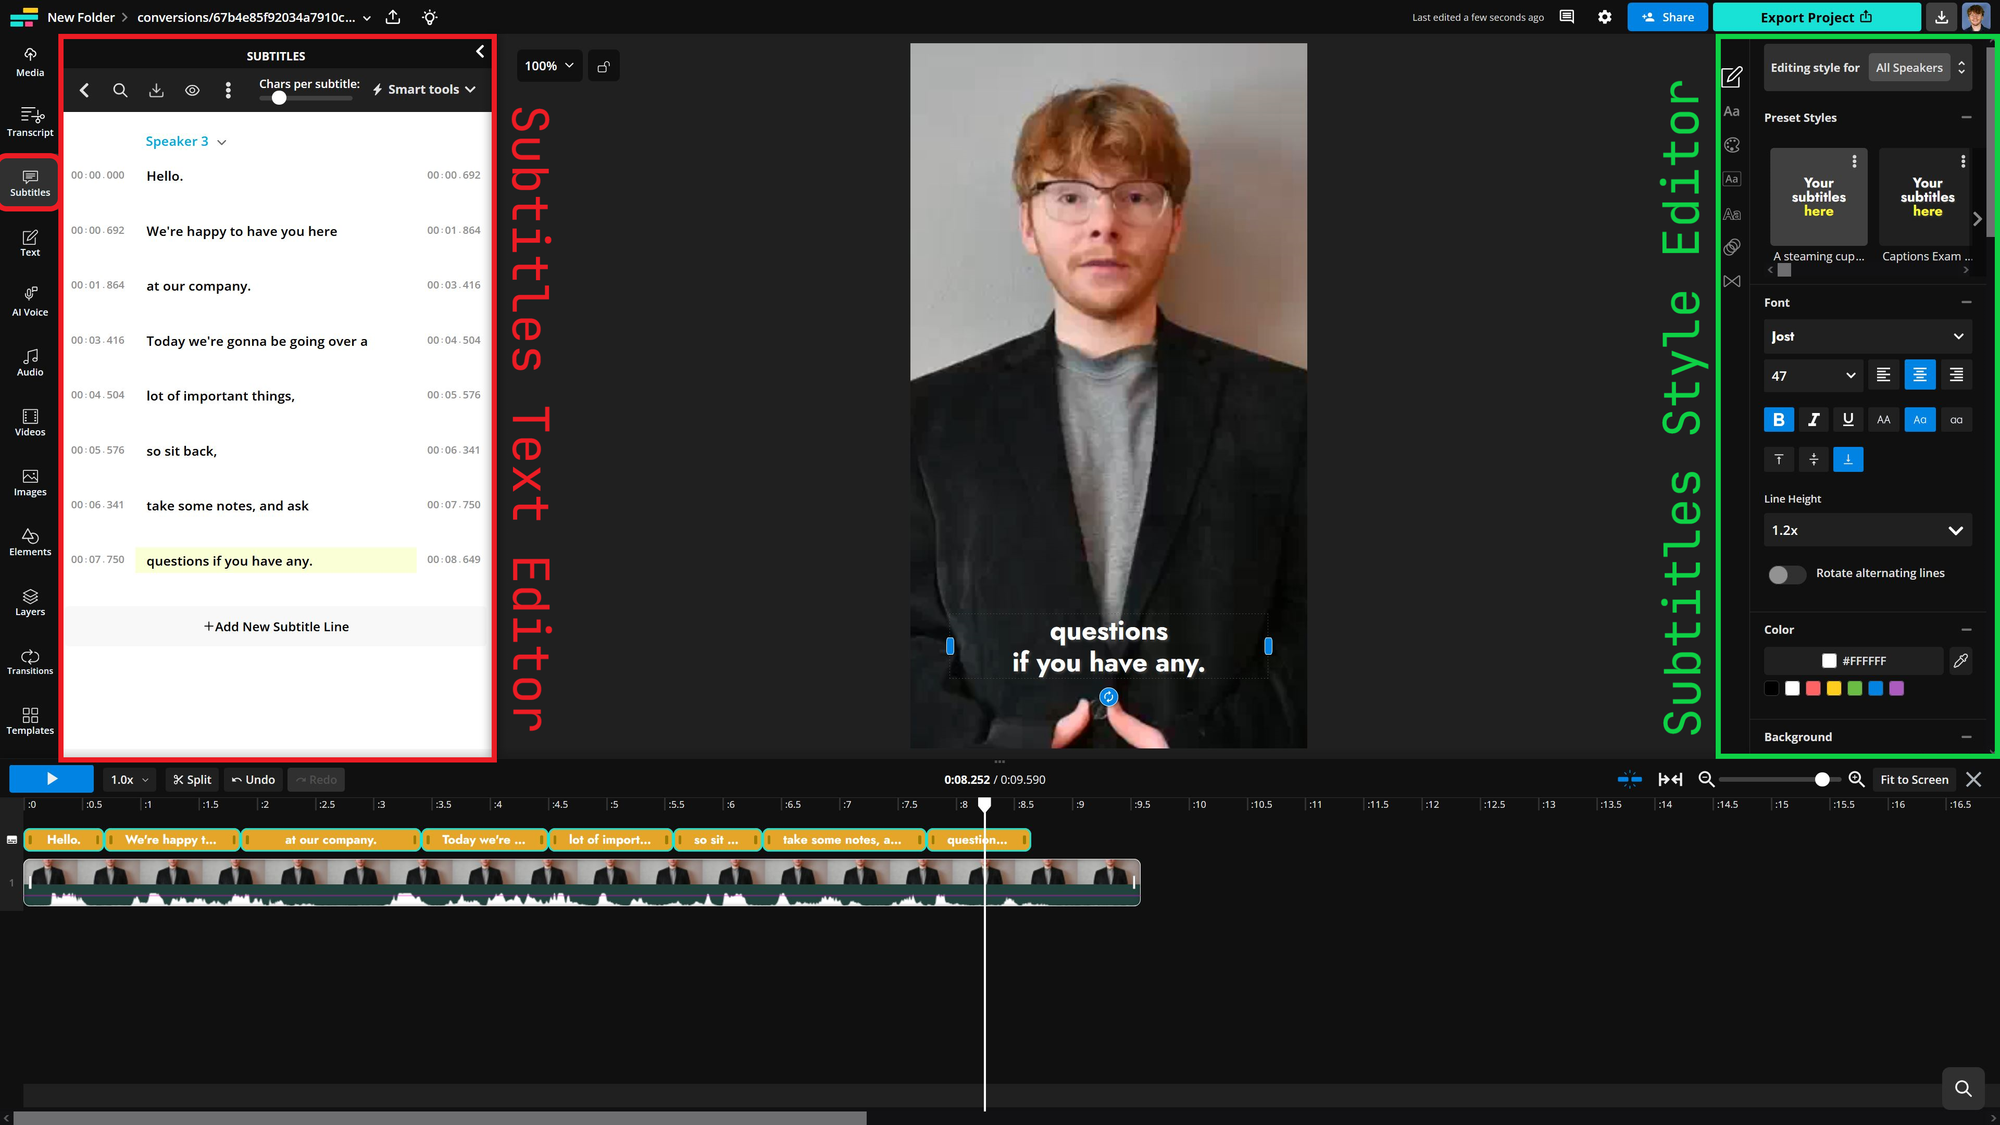Screen dimensions: 2000x1125
Task: Search within the subtitles list
Action: point(120,90)
